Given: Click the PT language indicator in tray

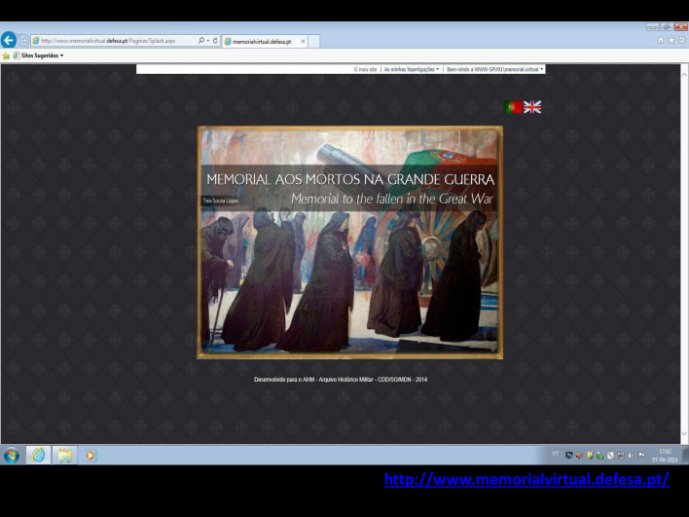Looking at the screenshot, I should coord(555,454).
